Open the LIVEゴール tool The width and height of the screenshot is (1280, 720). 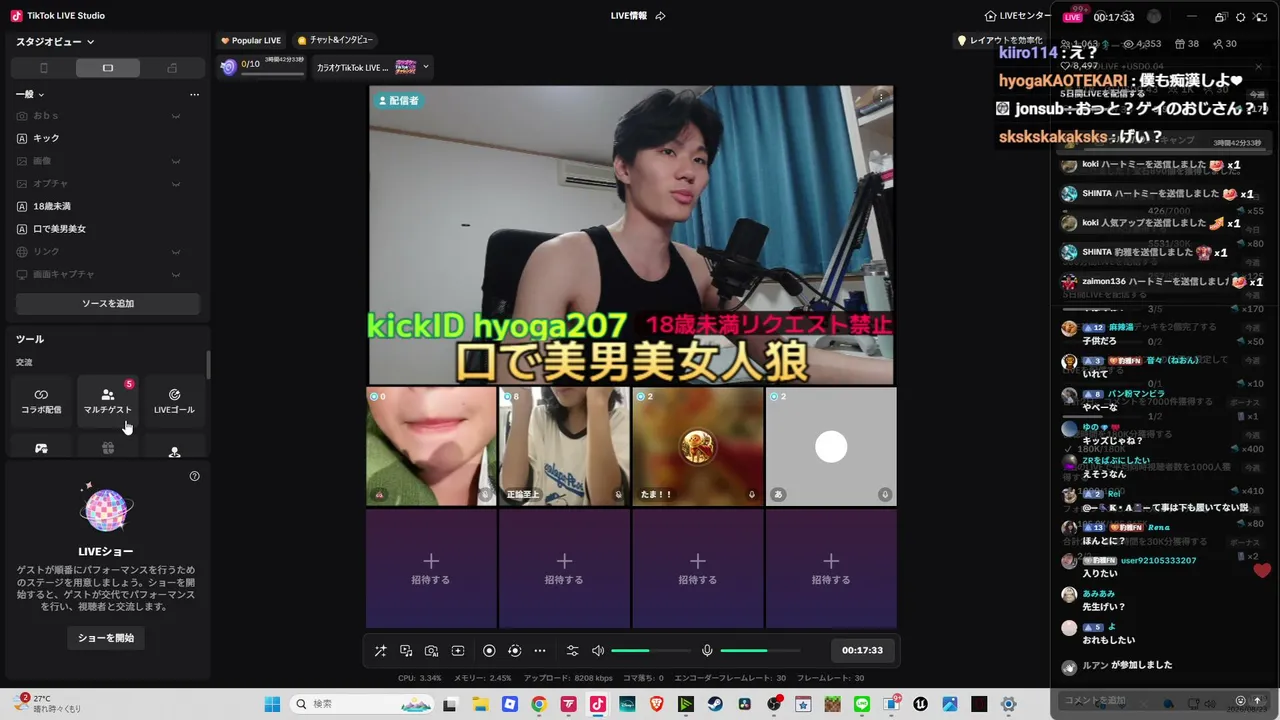(174, 401)
